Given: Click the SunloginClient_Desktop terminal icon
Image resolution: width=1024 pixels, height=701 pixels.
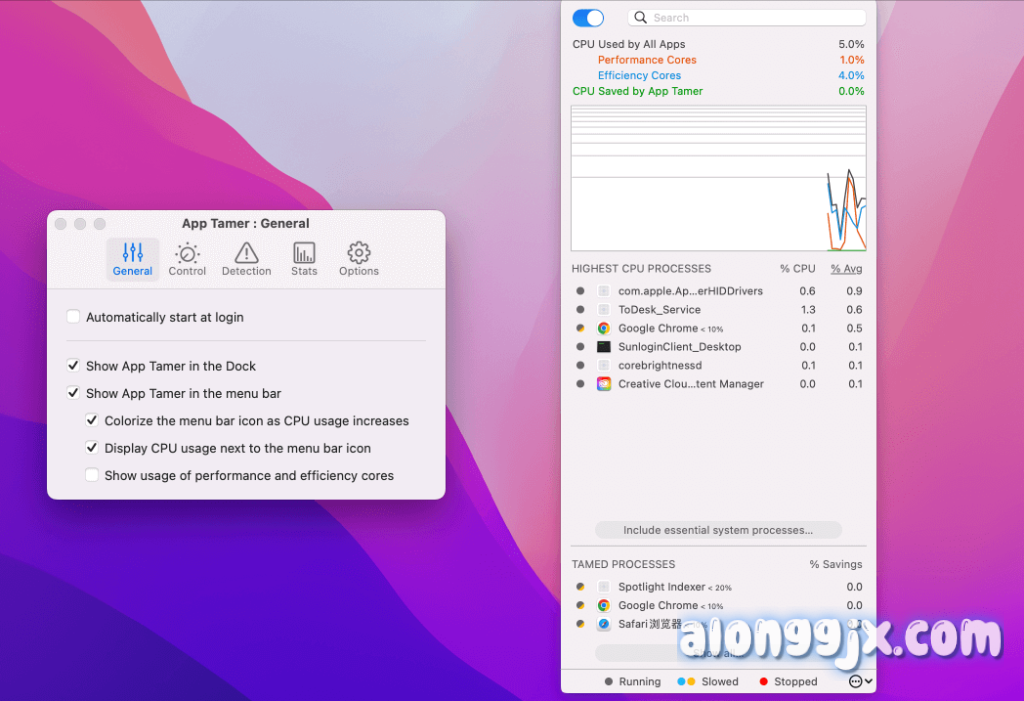Looking at the screenshot, I should point(604,347).
